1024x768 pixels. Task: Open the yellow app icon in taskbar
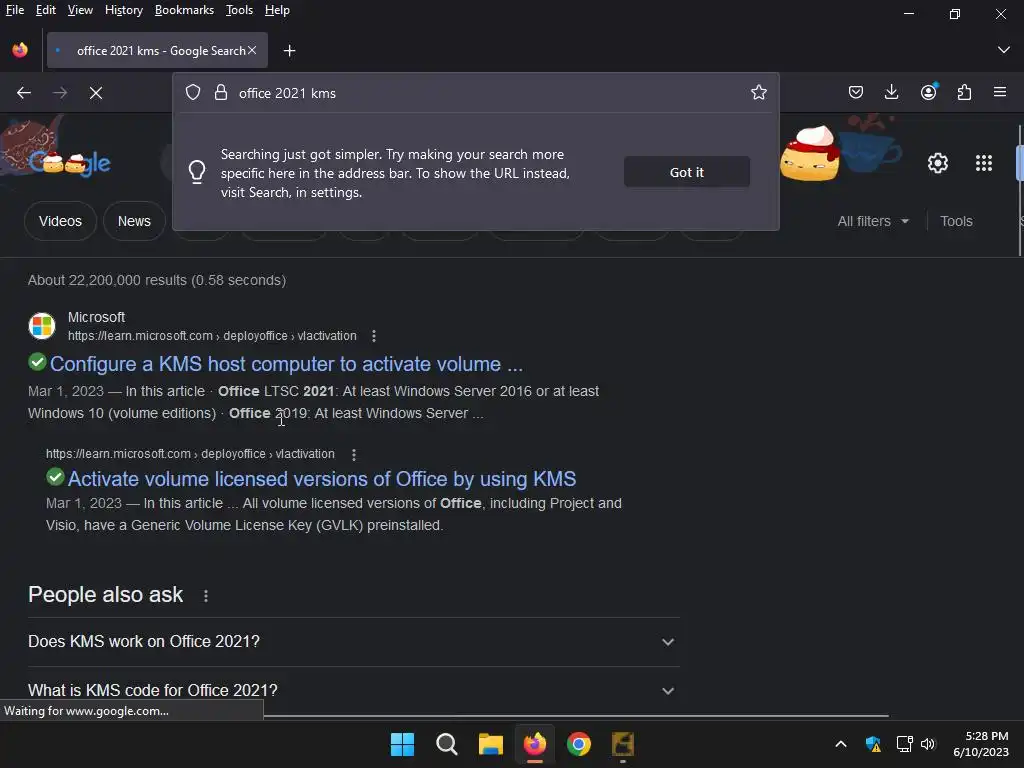623,744
